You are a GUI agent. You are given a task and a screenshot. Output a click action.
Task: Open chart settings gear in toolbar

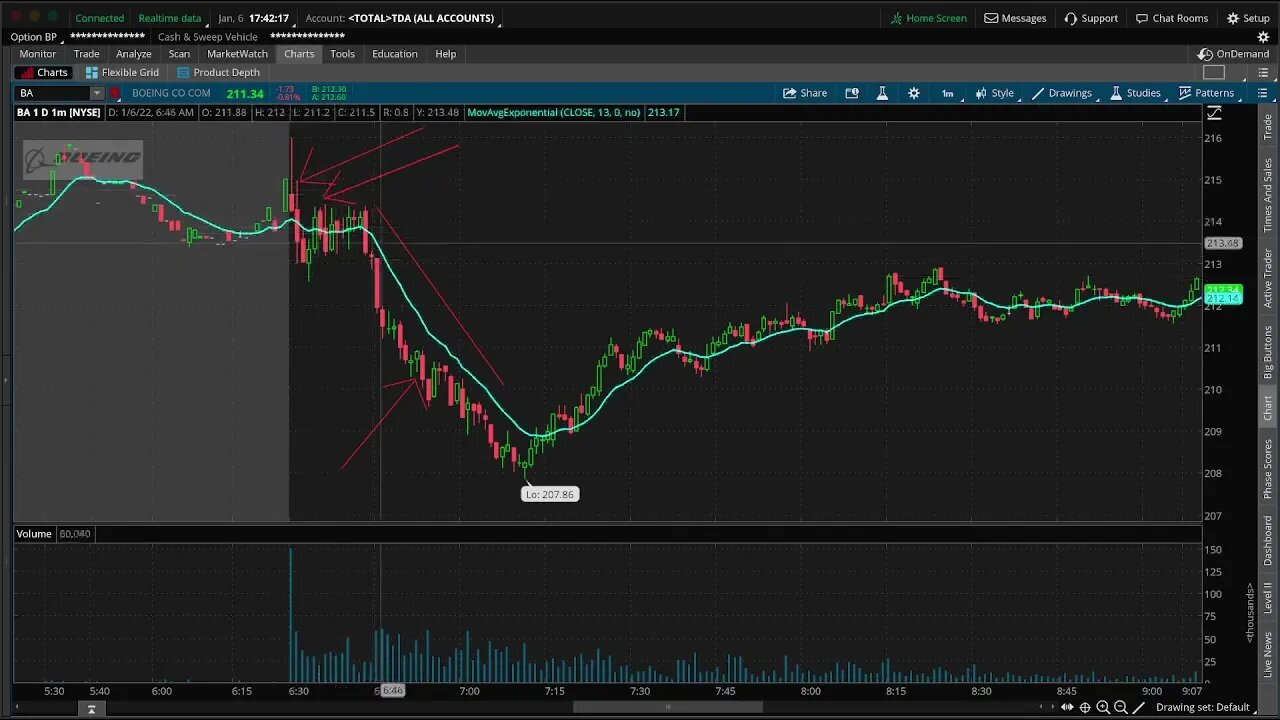point(913,93)
